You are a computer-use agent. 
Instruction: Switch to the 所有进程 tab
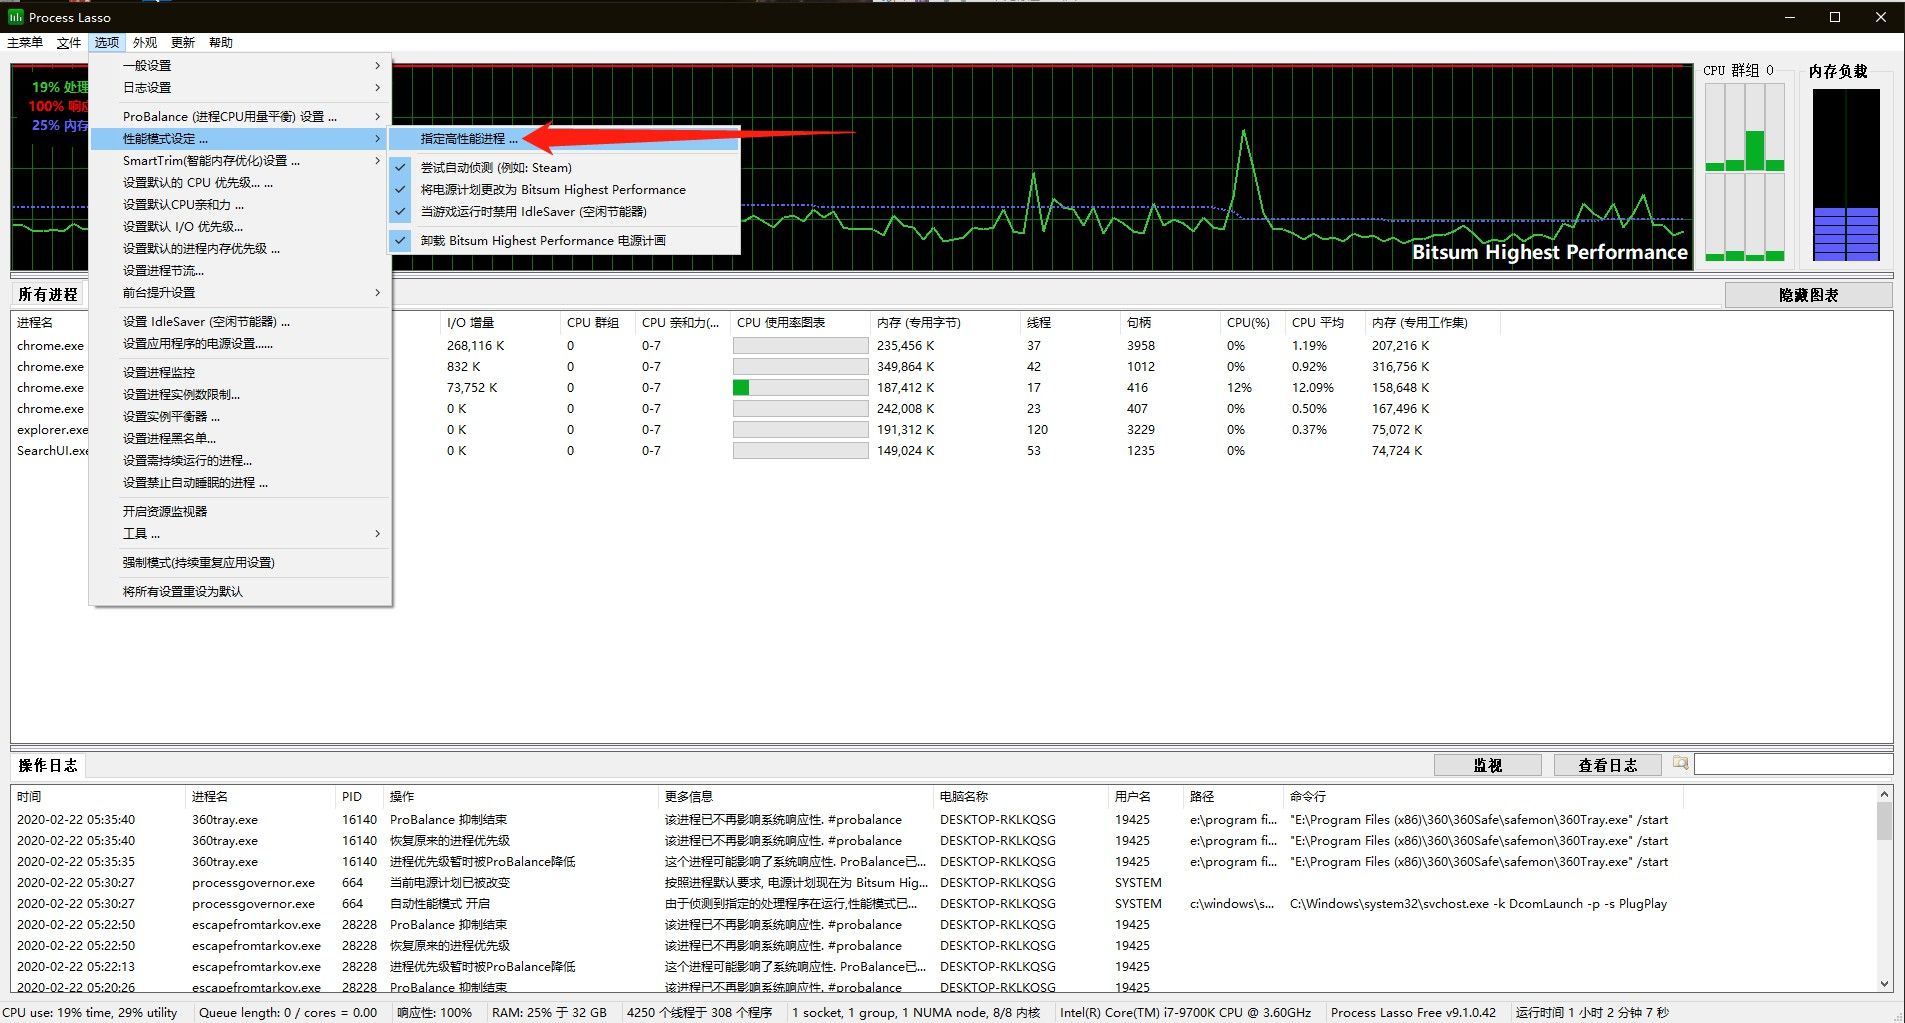(x=48, y=295)
